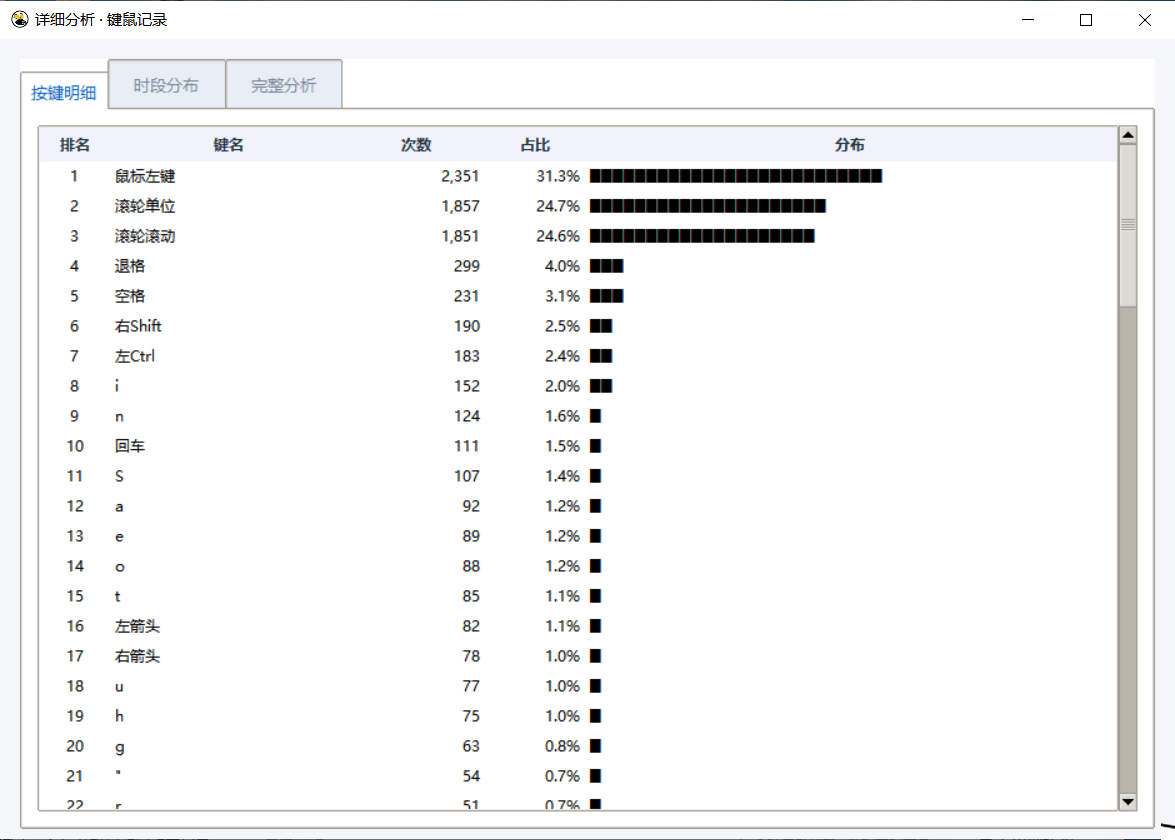
Task: Select the 右Shift row
Action: coord(578,326)
